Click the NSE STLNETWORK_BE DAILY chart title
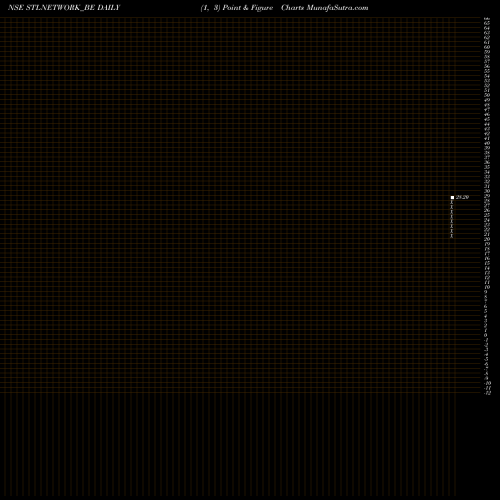500x500 pixels. [x=64, y=8]
